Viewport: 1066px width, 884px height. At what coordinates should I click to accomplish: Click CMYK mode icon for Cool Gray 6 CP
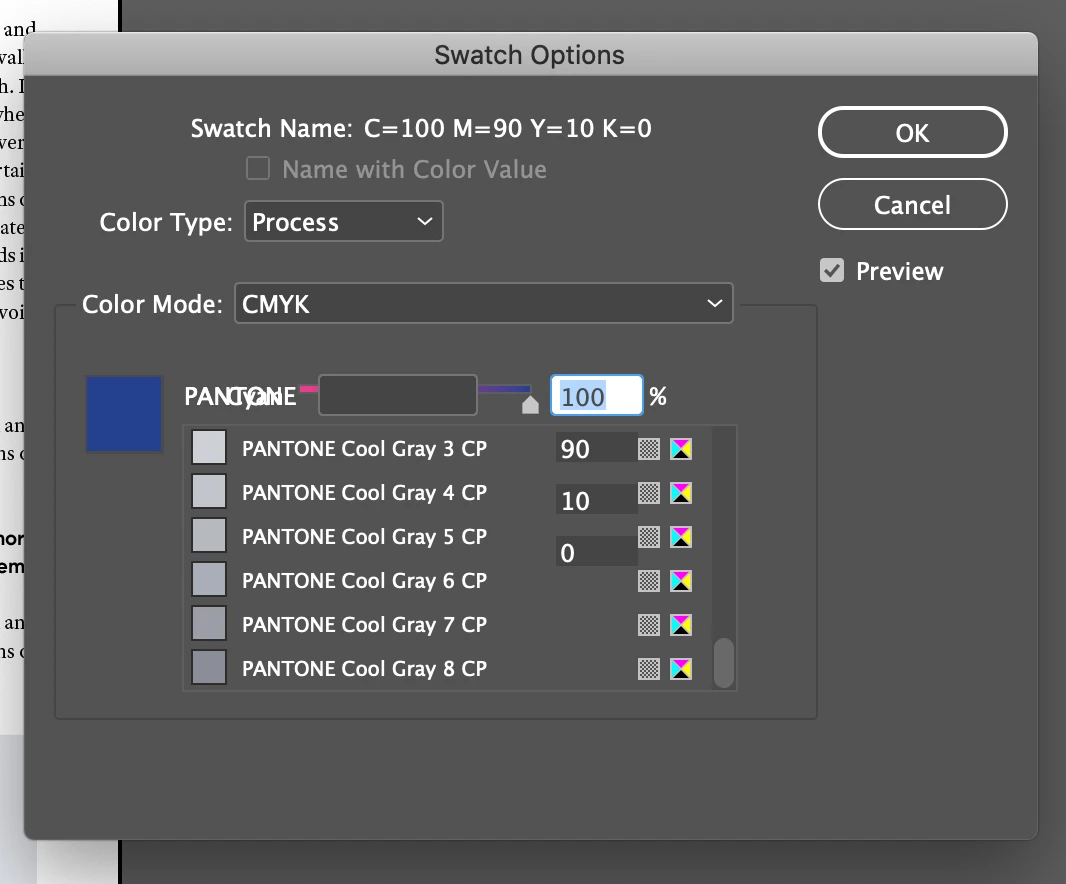681,581
